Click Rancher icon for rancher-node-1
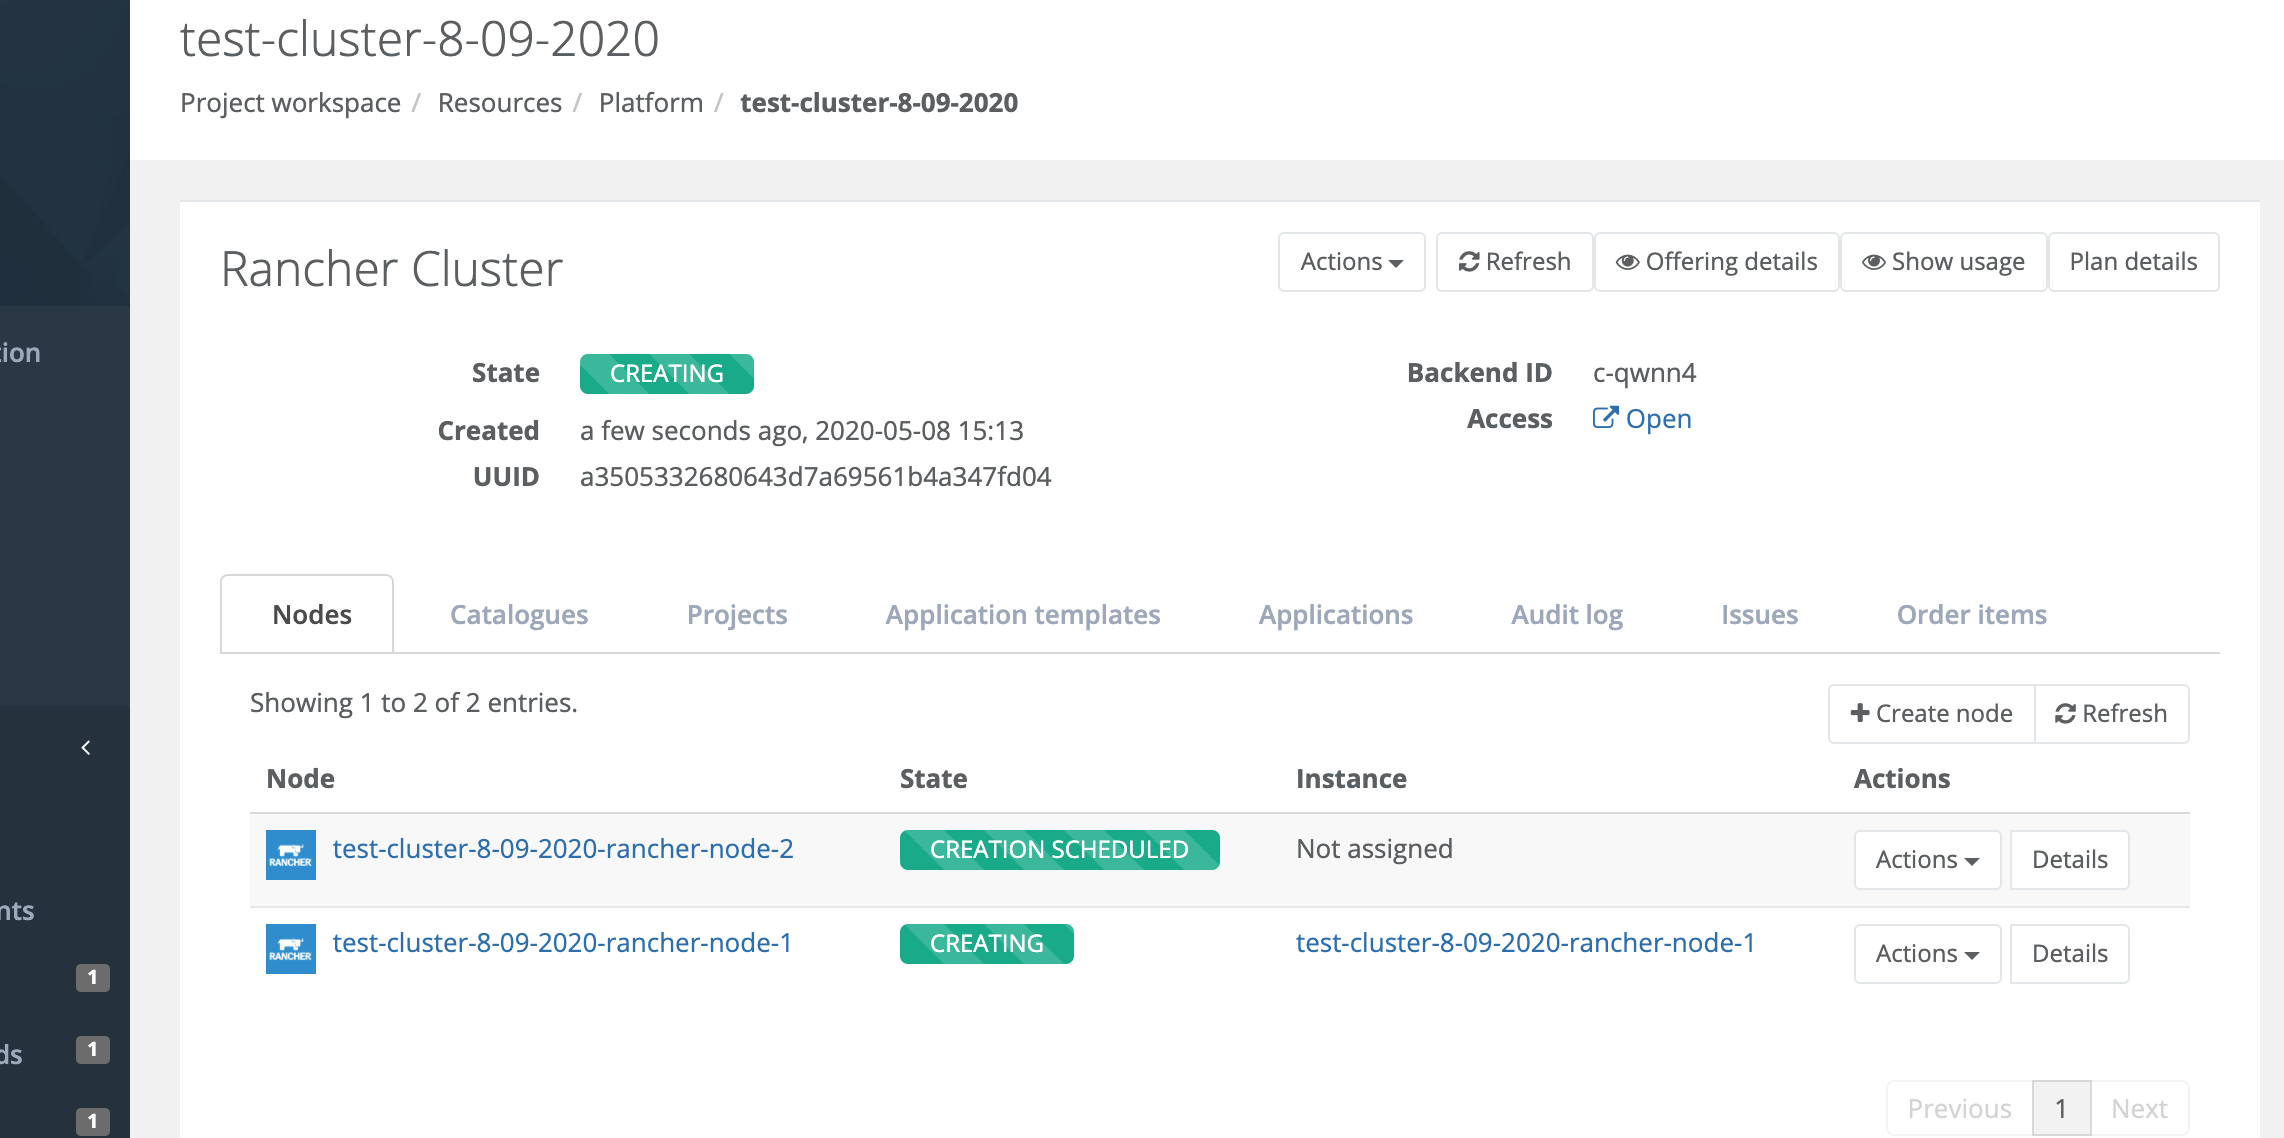This screenshot has width=2284, height=1138. point(291,949)
